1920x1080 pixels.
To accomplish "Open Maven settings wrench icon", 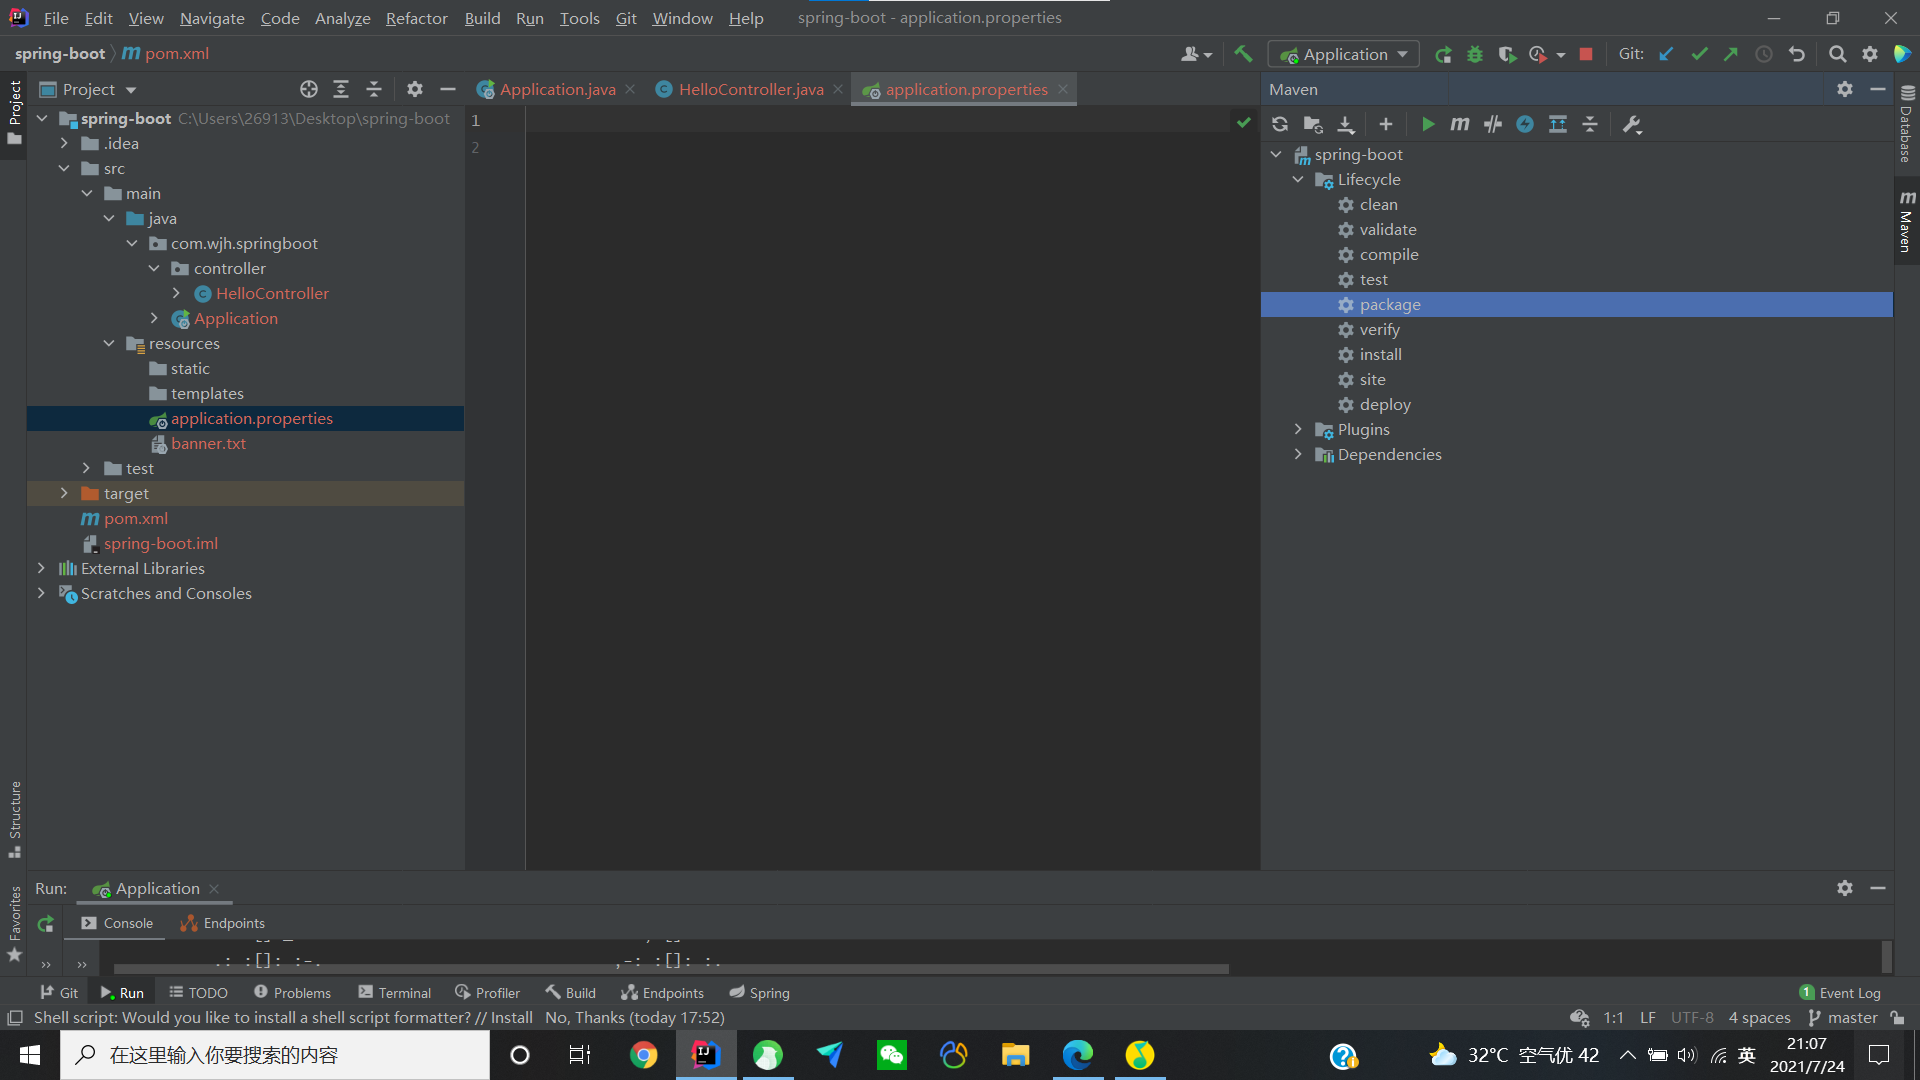I will click(x=1632, y=124).
